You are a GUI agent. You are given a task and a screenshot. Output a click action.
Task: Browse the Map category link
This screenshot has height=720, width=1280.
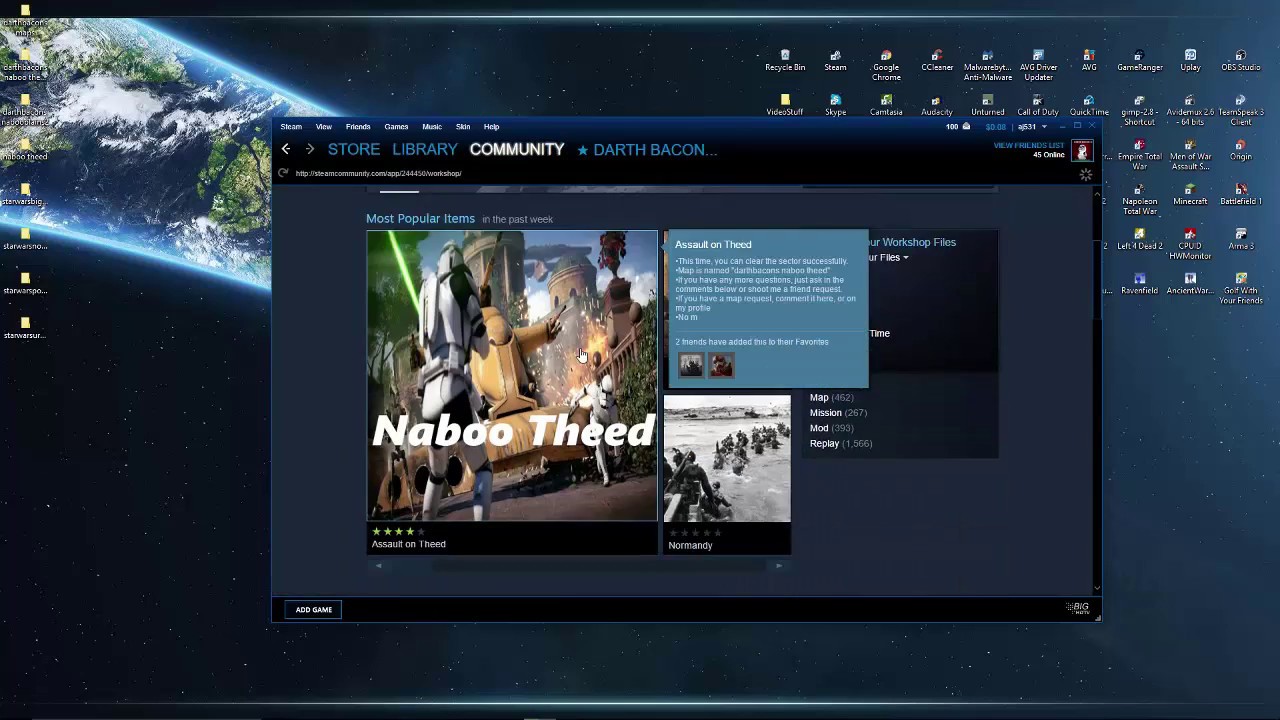819,398
